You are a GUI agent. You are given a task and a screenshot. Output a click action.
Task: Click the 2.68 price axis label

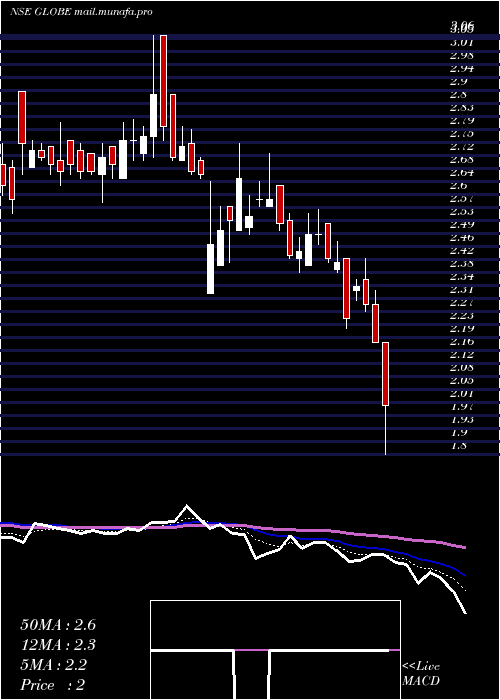(x=462, y=159)
